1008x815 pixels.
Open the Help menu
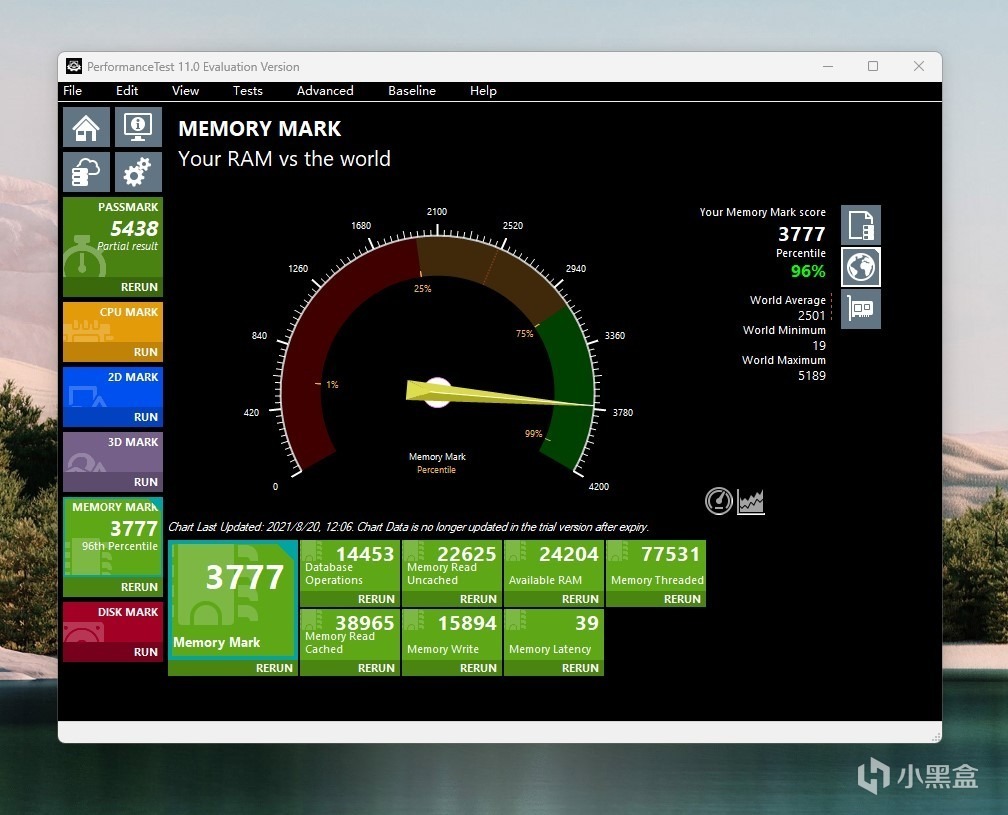click(483, 91)
